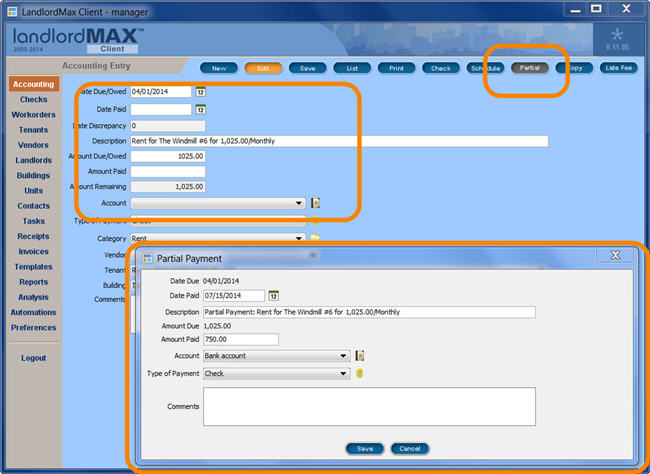
Task: Open Preferences in sidebar
Action: (x=34, y=328)
